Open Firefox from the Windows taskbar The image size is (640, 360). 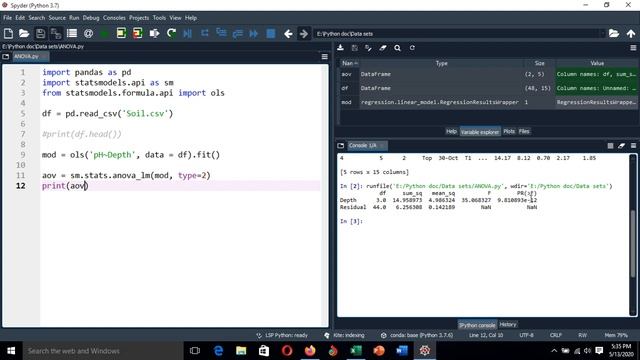(310, 351)
